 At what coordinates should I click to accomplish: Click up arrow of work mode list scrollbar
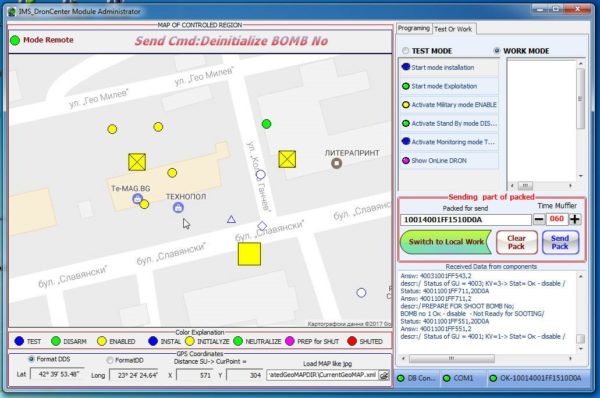581,64
